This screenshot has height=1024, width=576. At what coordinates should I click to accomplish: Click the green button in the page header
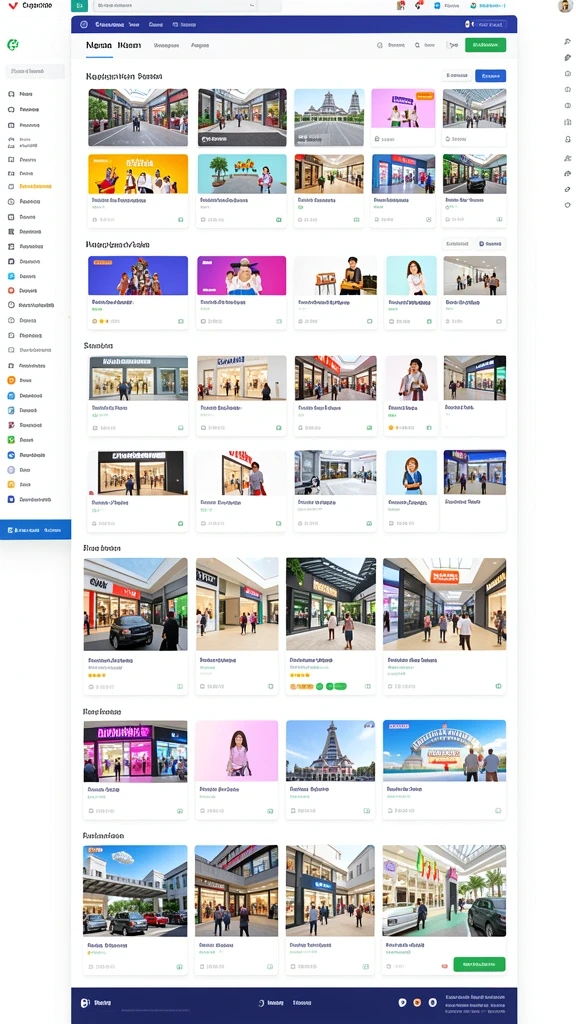(x=485, y=45)
